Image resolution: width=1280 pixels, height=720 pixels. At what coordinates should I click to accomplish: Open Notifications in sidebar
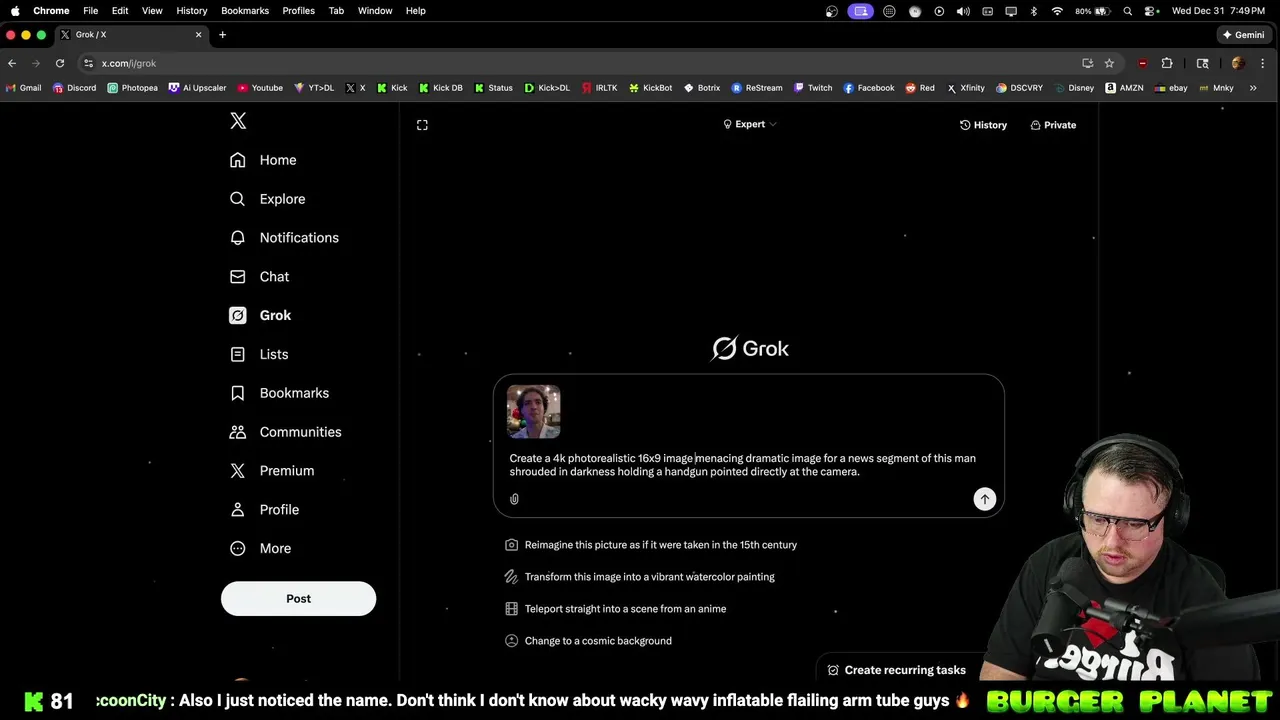(284, 238)
